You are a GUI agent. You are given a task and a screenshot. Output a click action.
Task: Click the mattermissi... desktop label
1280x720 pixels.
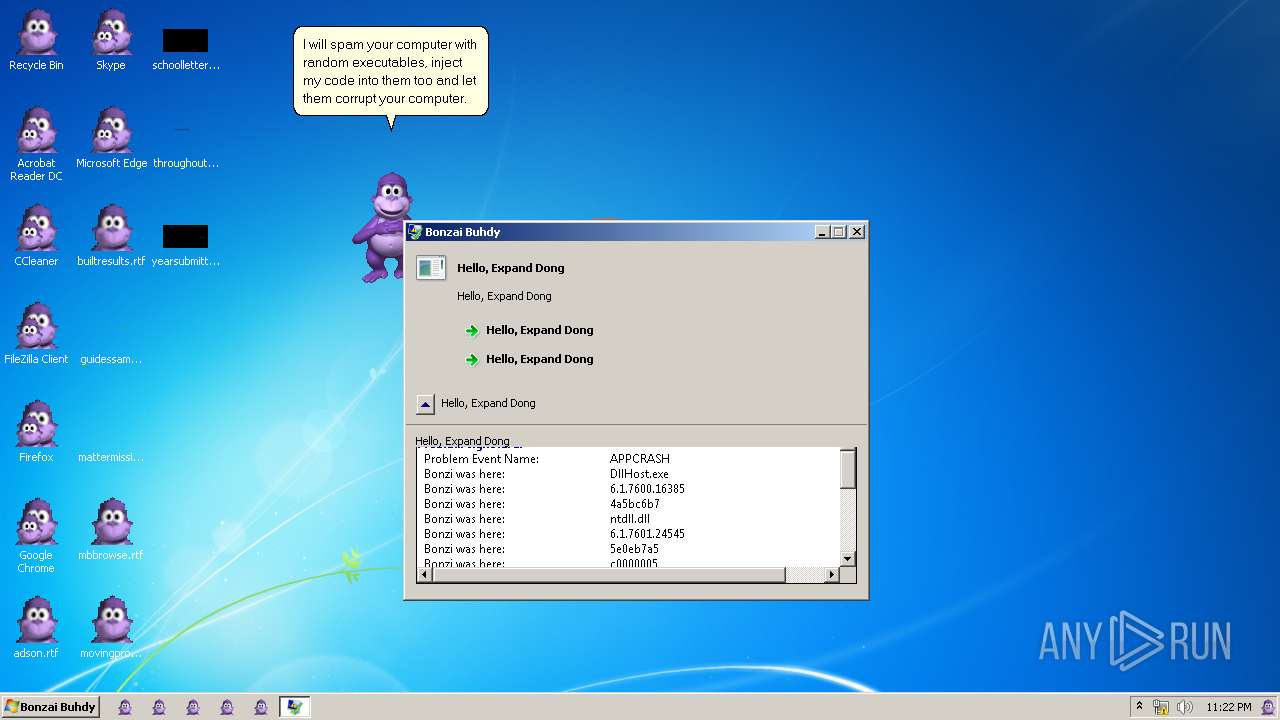111,457
